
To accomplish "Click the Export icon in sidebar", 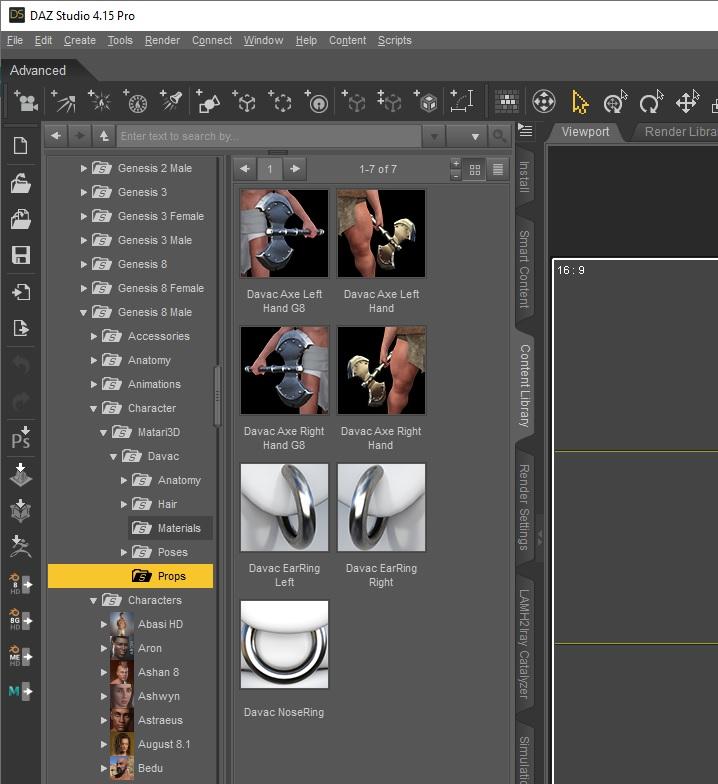I will pos(20,328).
